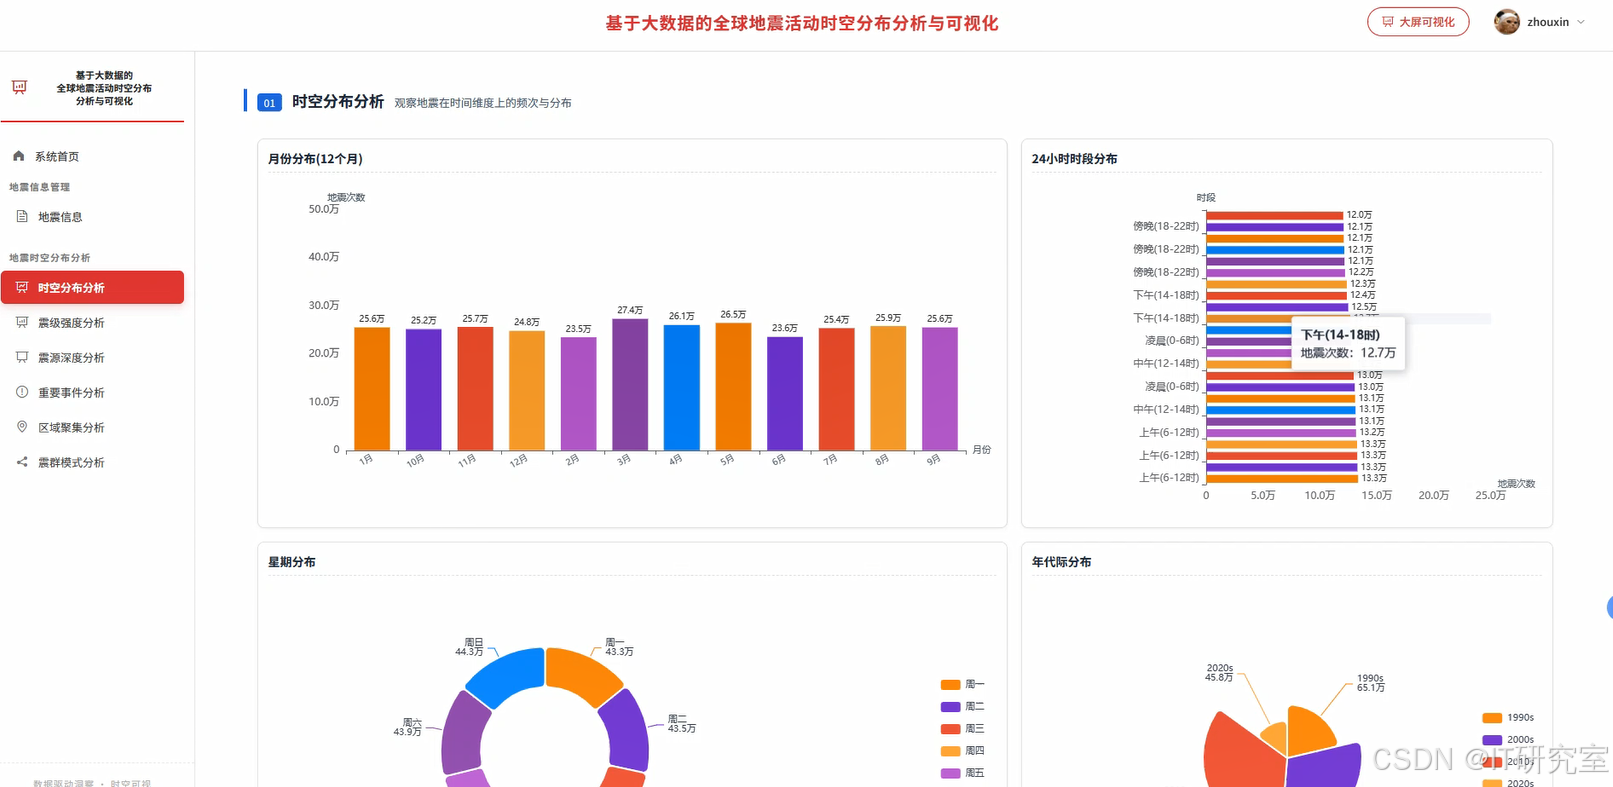Click the blue 周日 donut segment

(508, 676)
